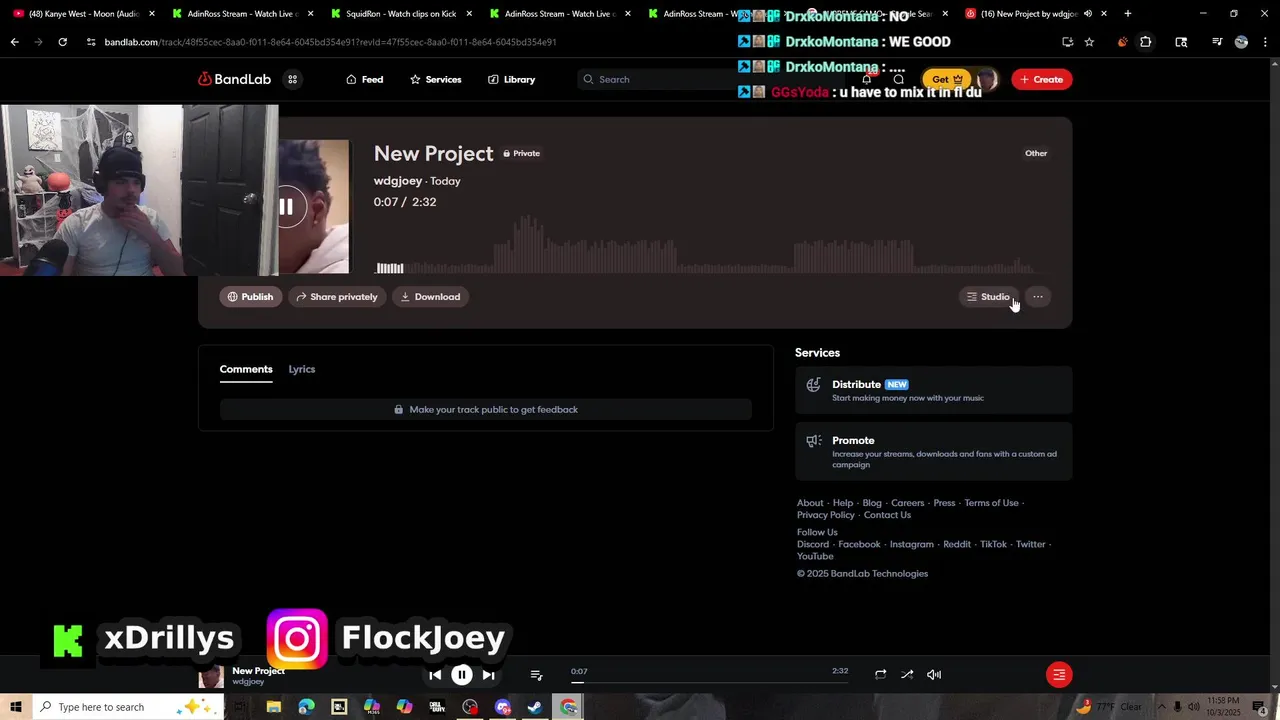Open File Explorer from the taskbar
1280x720 pixels.
pos(273,707)
